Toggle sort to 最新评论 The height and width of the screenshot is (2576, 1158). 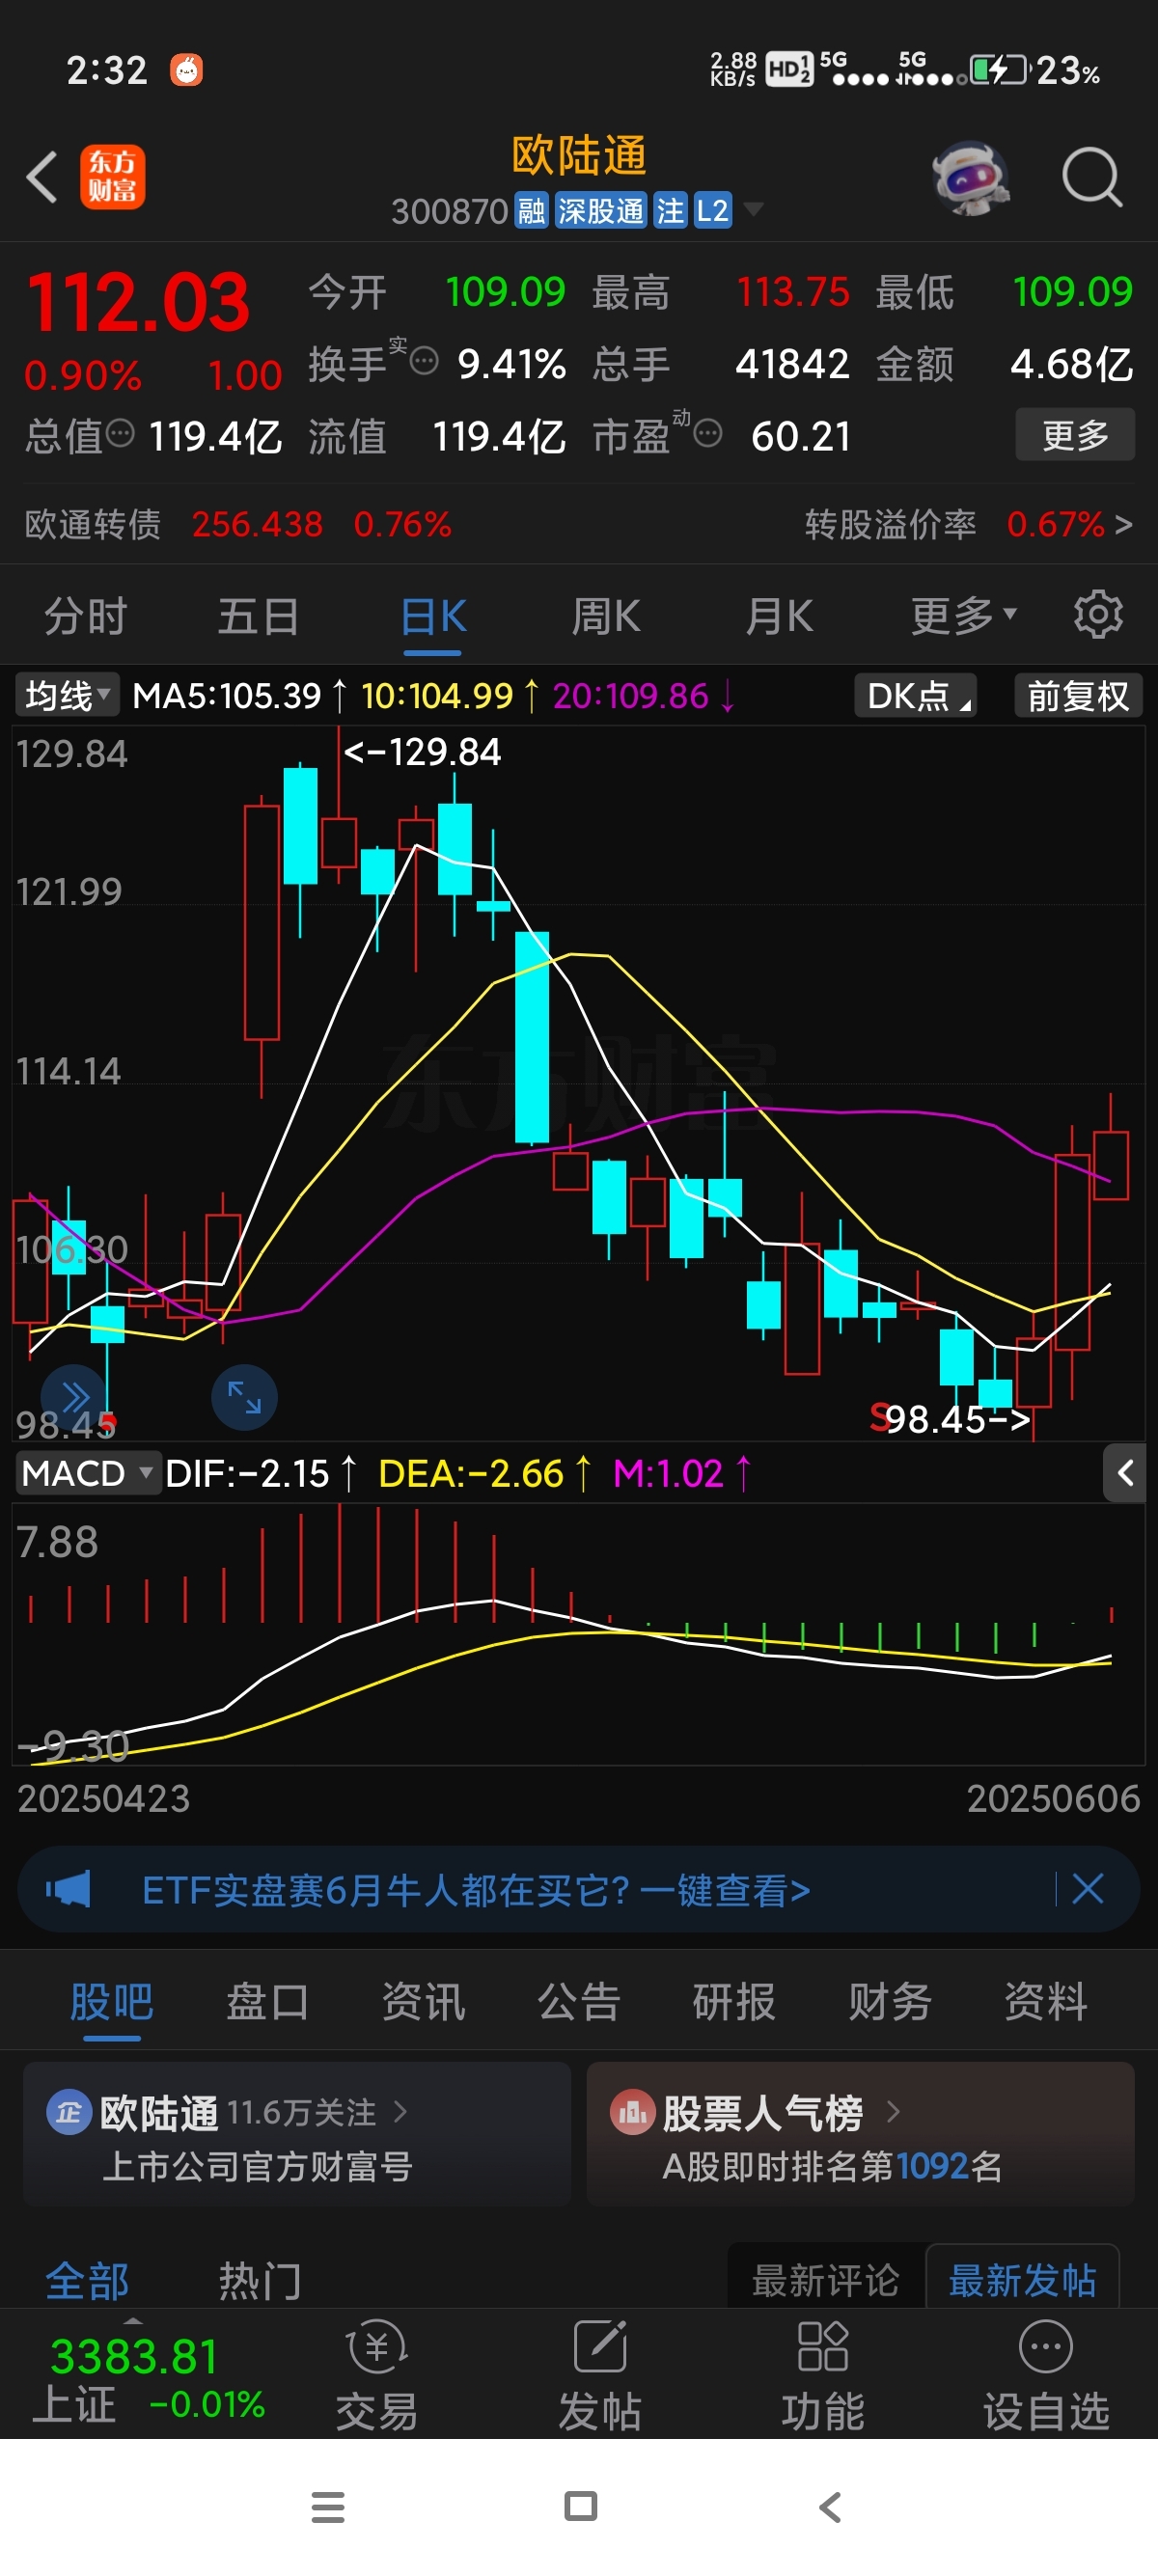pyautogui.click(x=826, y=2279)
